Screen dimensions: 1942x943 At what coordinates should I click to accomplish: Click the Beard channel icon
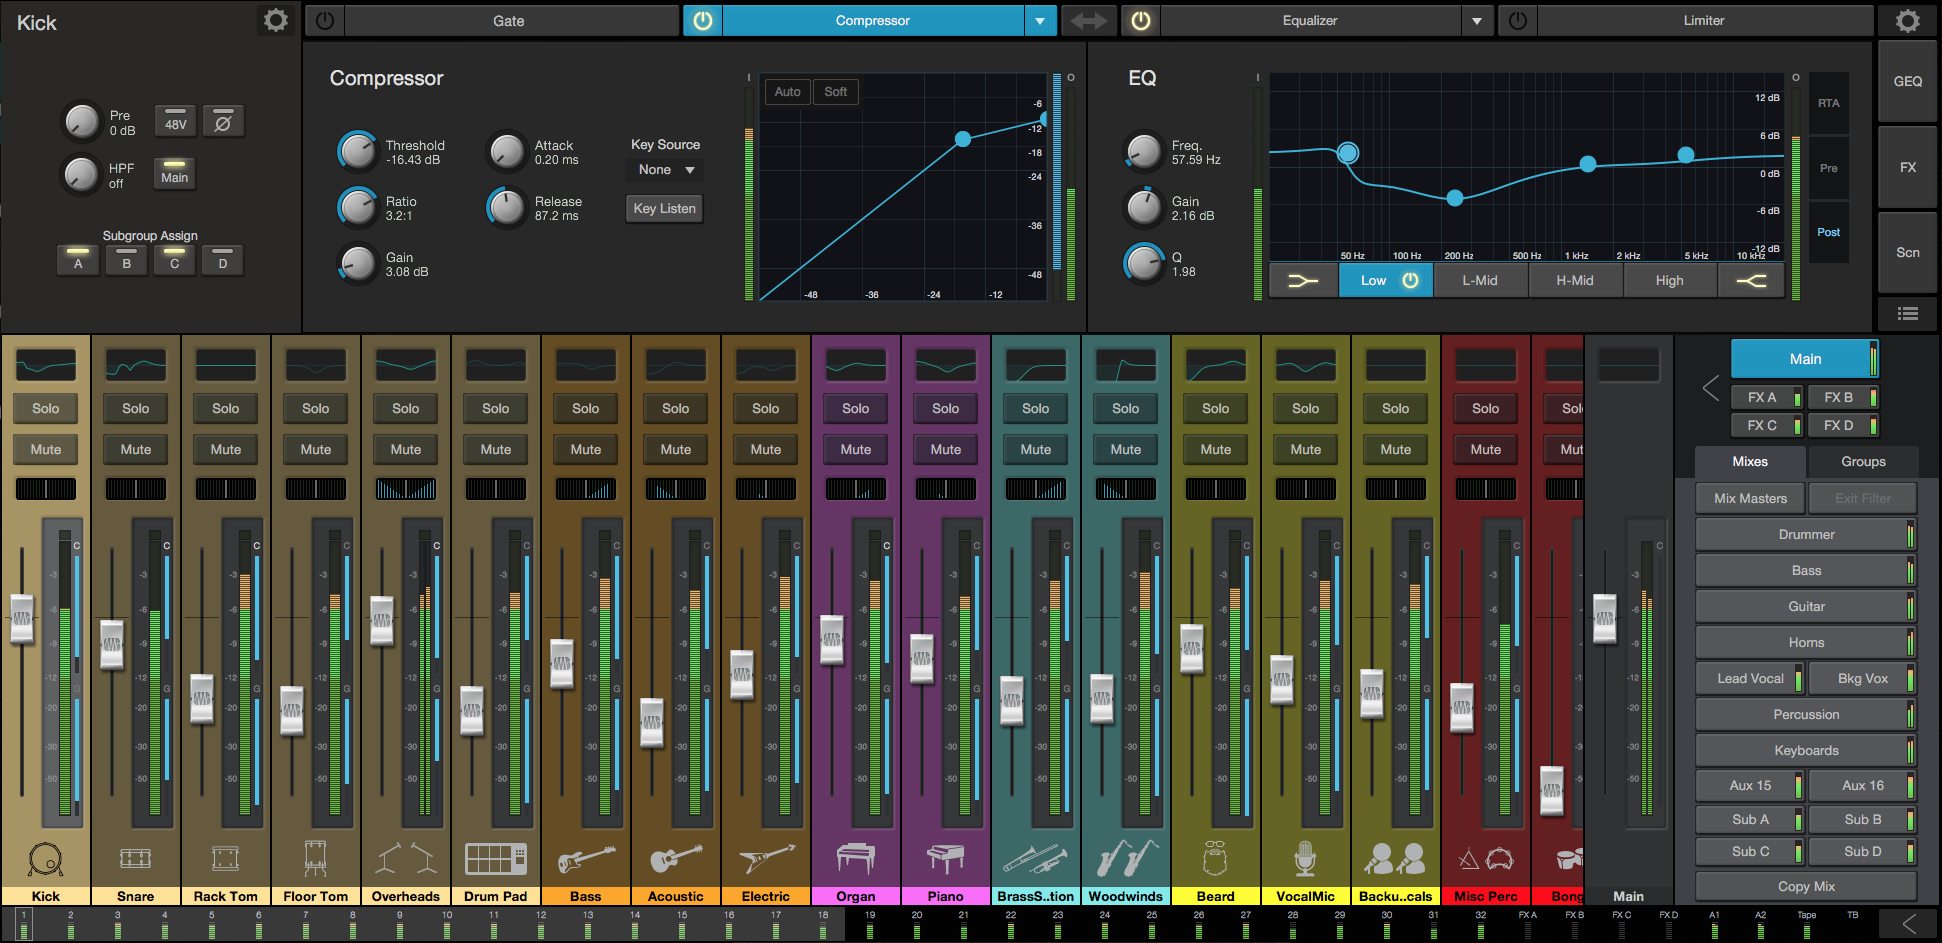pos(1215,858)
